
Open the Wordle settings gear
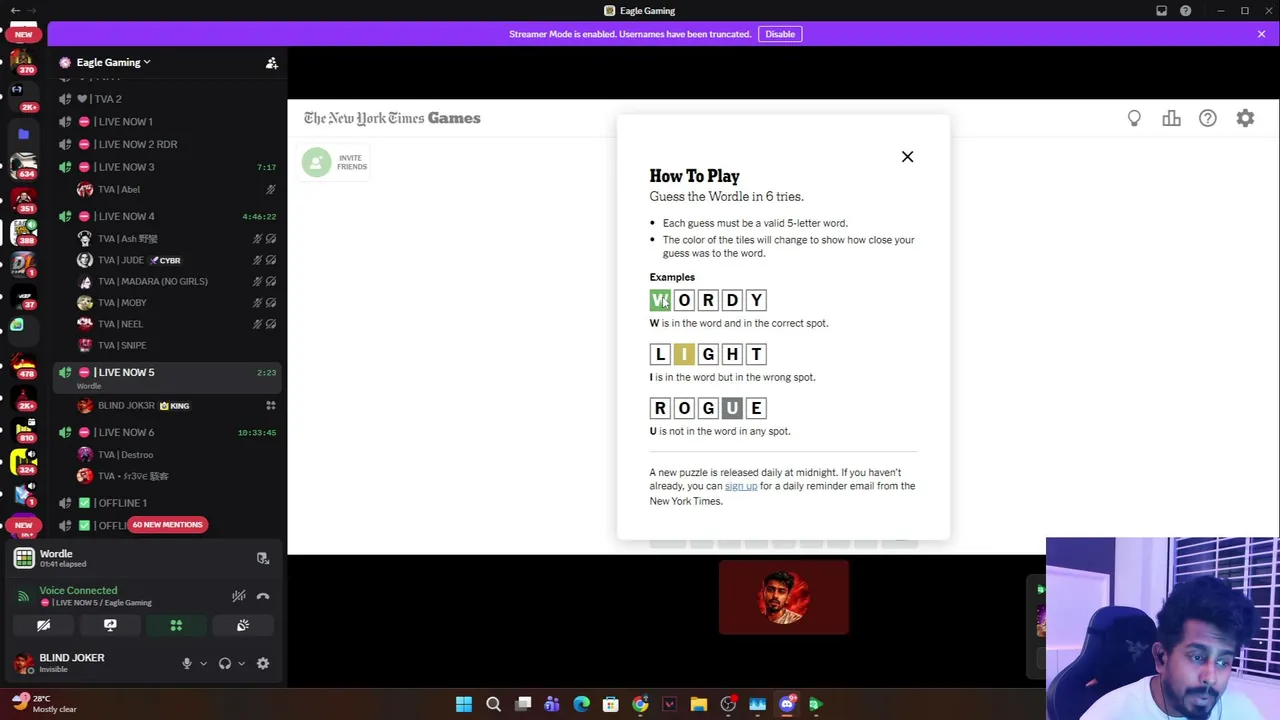[1245, 118]
